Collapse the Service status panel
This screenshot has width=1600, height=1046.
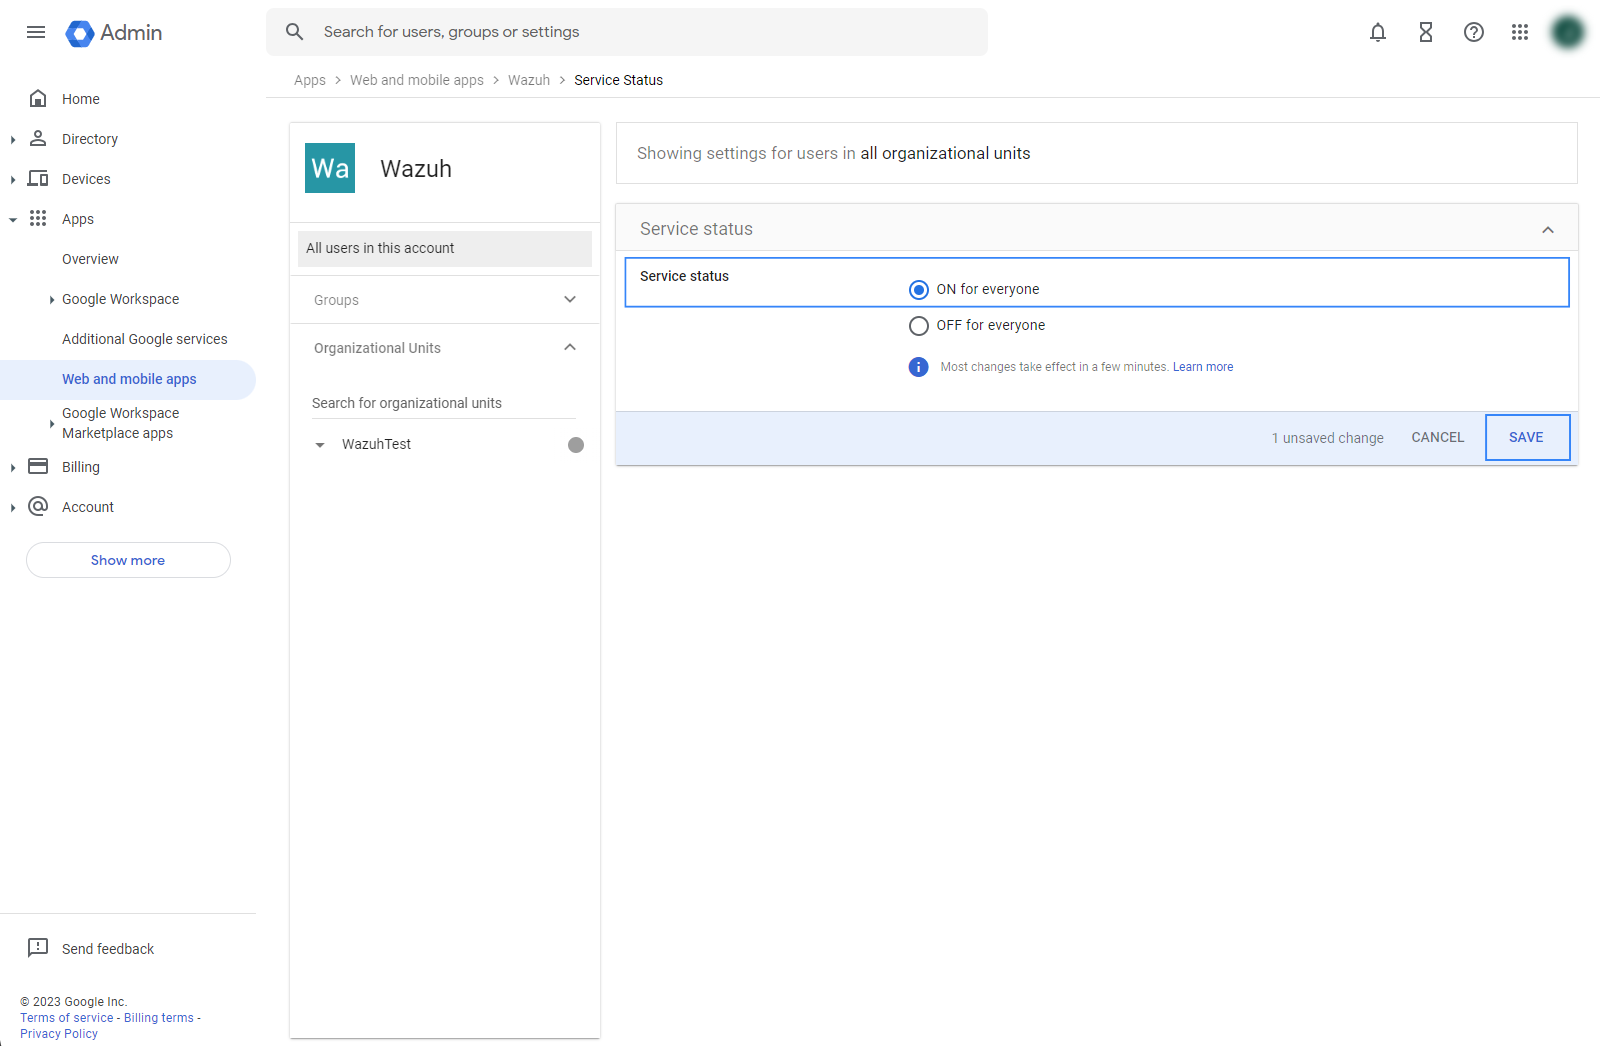pos(1547,230)
